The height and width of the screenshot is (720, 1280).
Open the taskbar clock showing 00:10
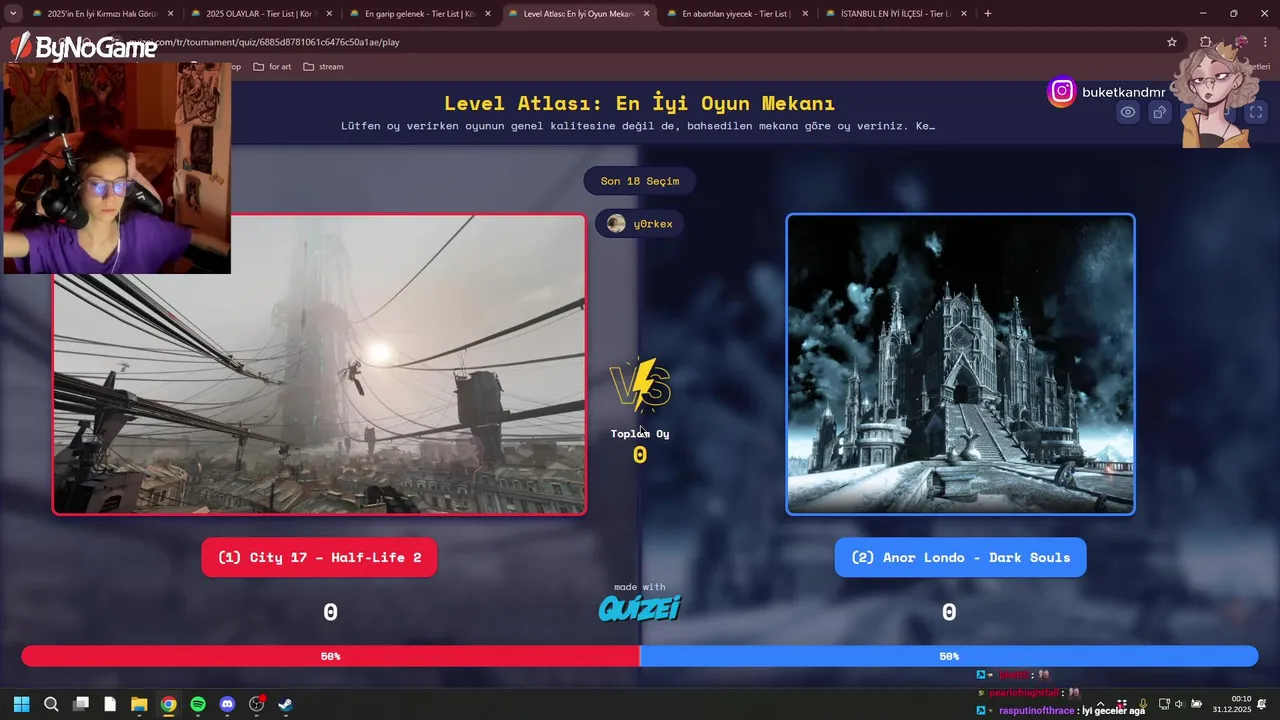coord(1232,704)
